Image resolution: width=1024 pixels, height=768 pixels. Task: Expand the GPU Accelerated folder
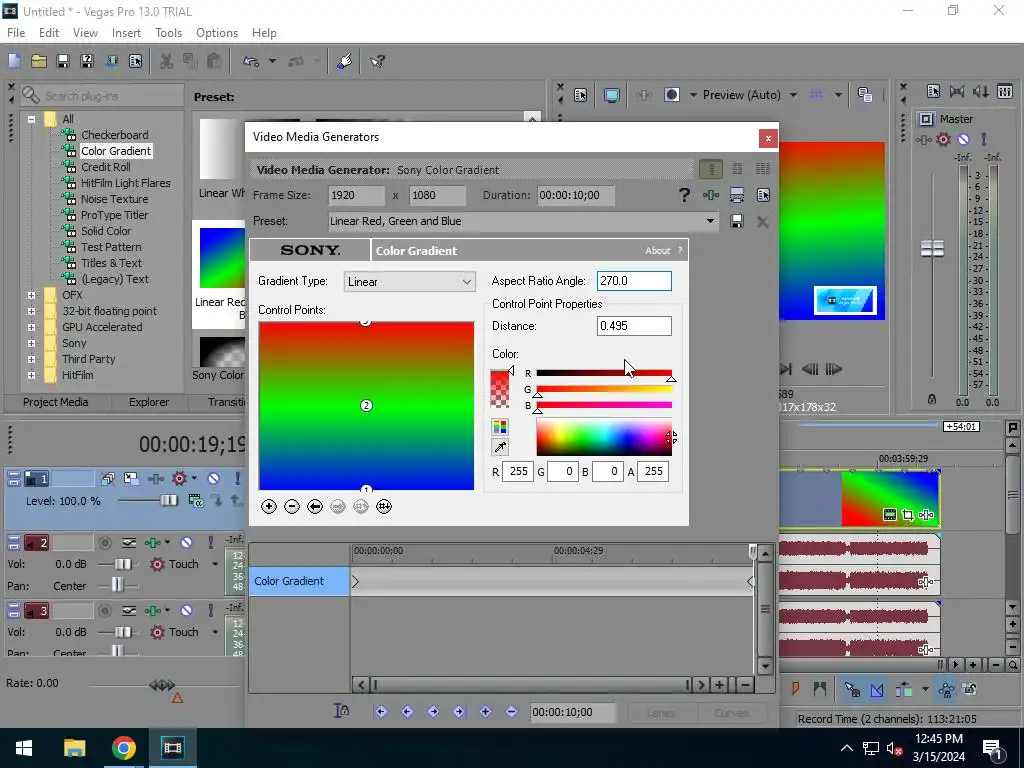[x=31, y=327]
